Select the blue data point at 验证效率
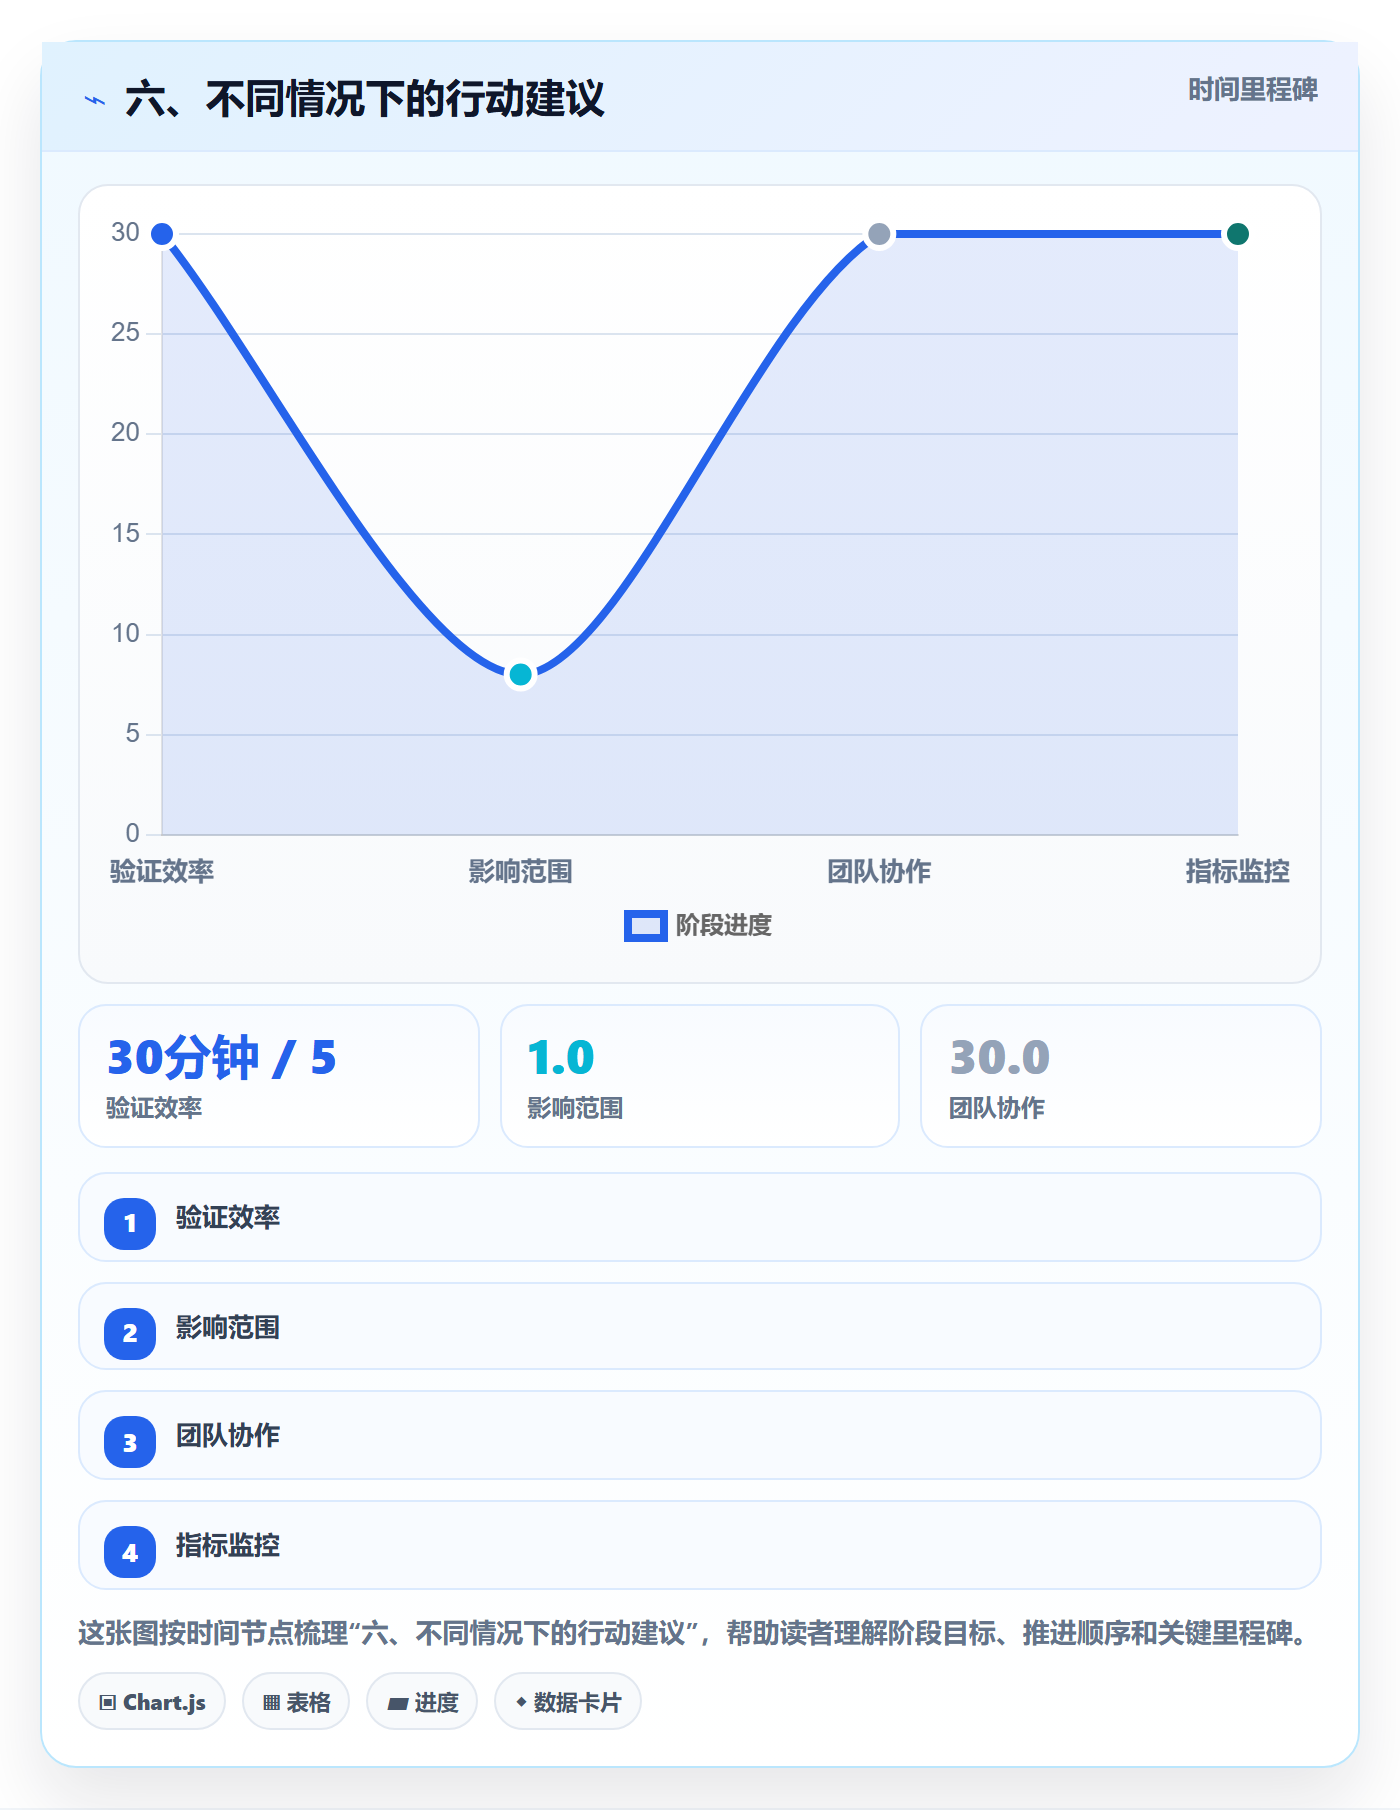 162,234
